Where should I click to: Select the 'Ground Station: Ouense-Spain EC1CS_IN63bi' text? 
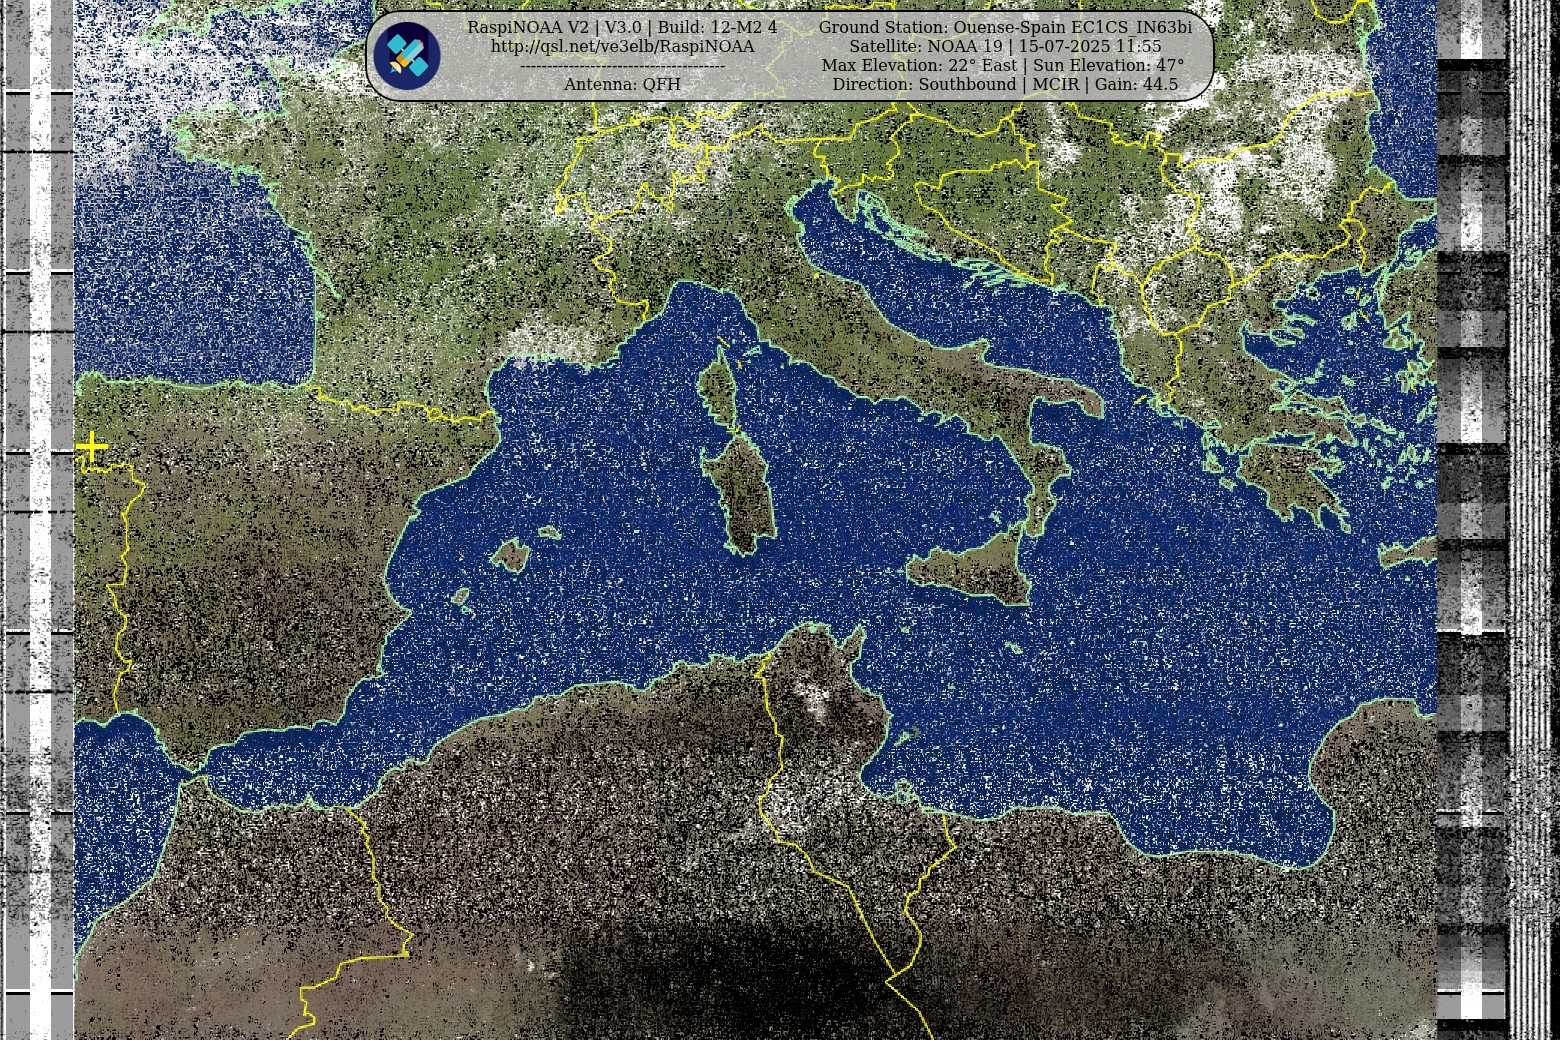pyautogui.click(x=1005, y=28)
